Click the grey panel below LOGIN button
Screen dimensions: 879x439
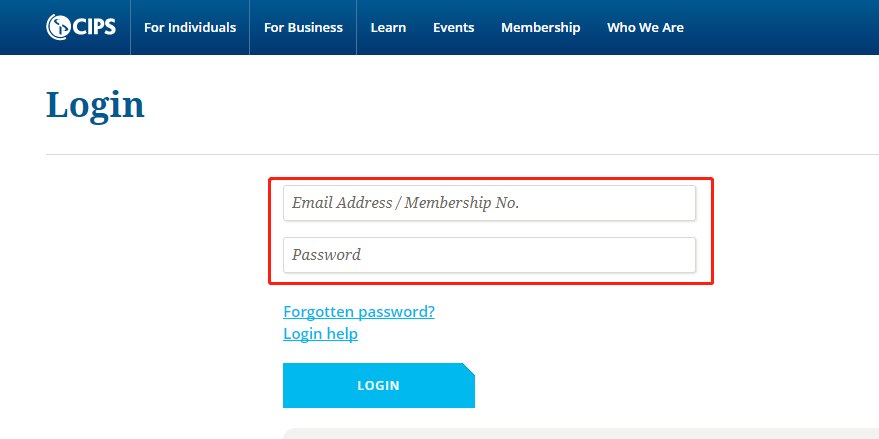point(580,434)
